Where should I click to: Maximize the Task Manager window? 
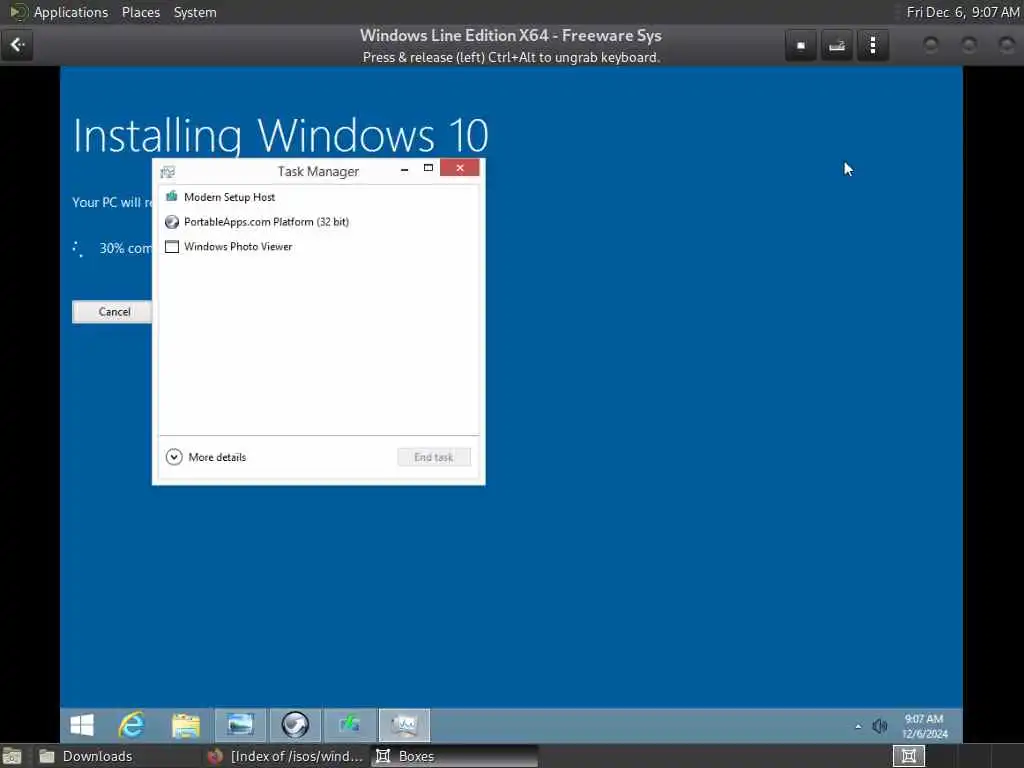[428, 168]
